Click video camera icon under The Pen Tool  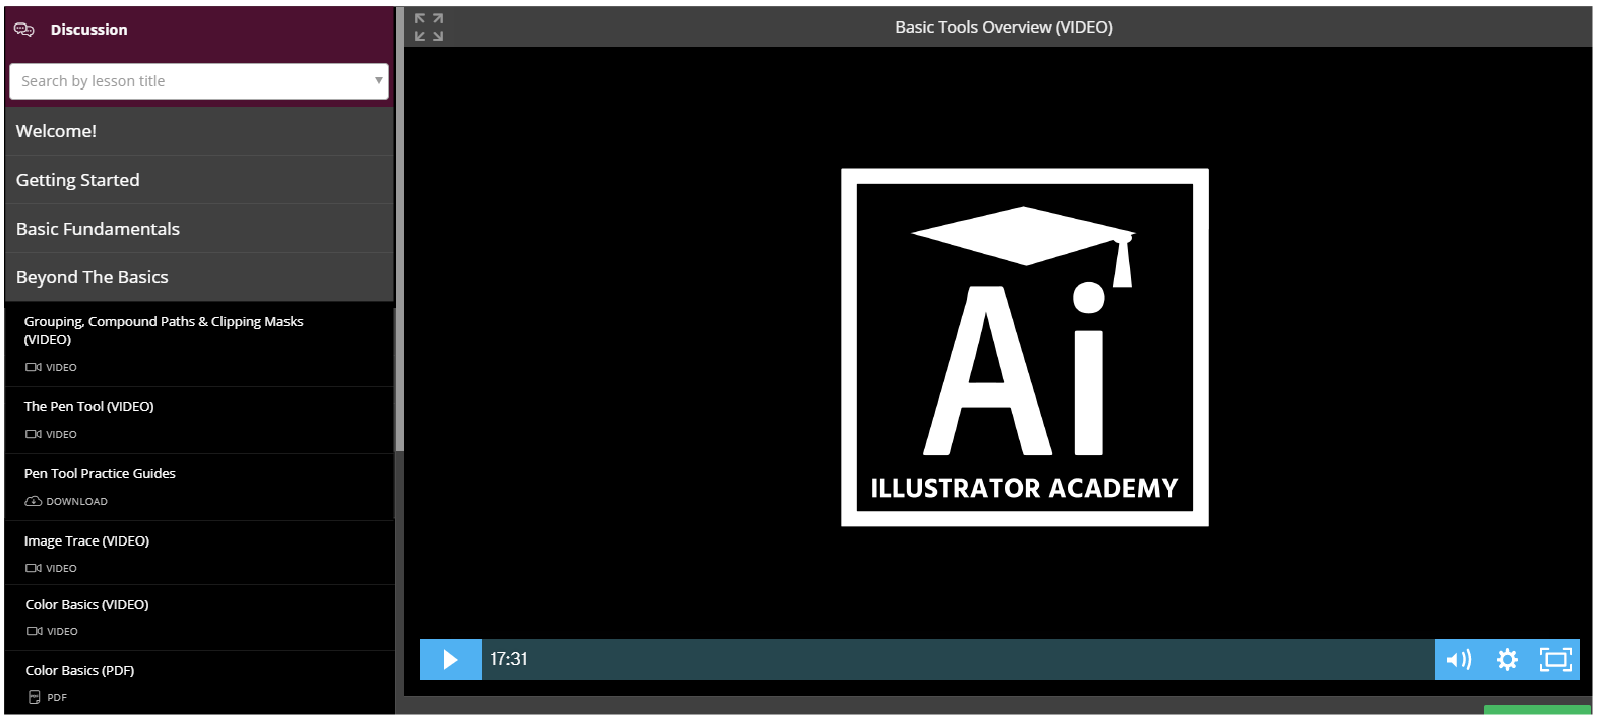tap(33, 434)
